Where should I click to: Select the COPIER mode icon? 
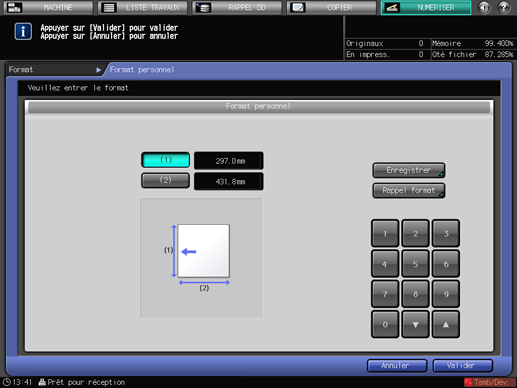(x=297, y=7)
